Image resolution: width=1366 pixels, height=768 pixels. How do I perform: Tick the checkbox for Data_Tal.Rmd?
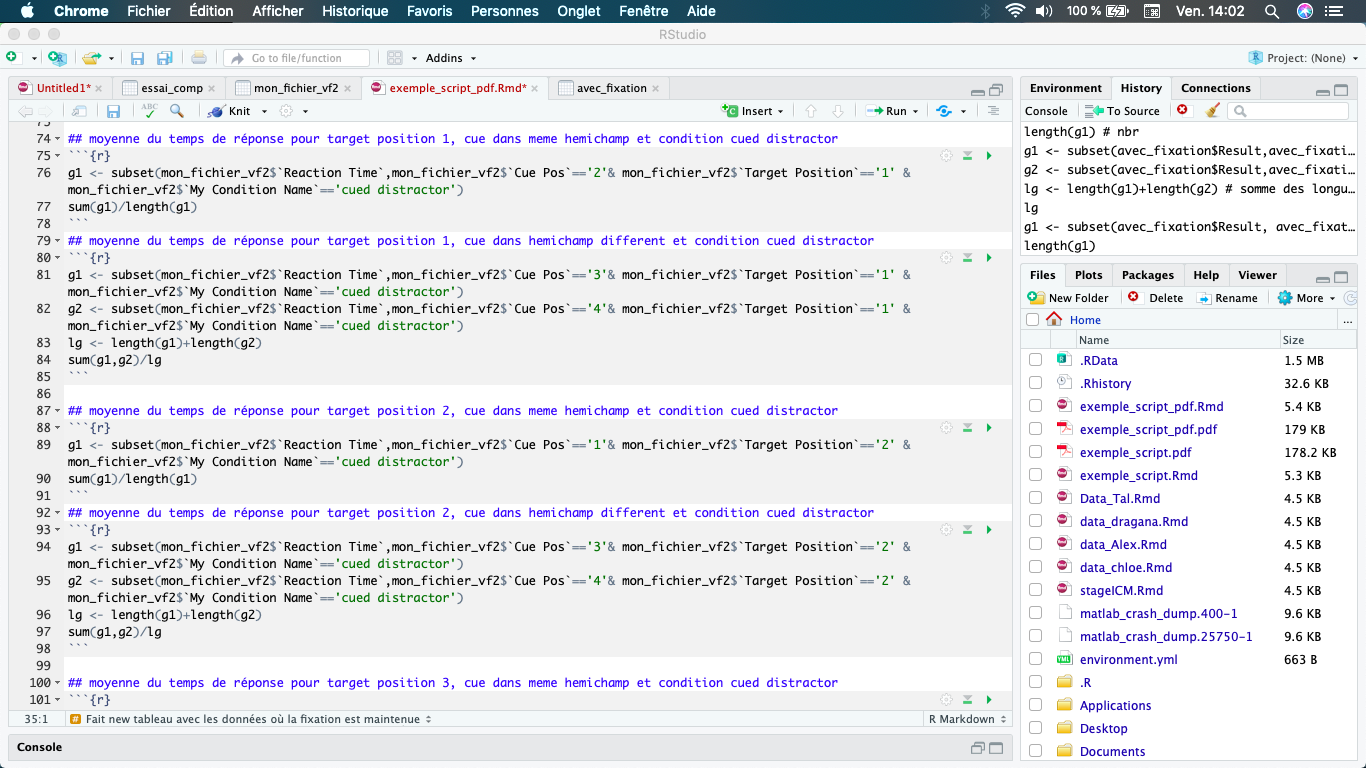pos(1035,498)
